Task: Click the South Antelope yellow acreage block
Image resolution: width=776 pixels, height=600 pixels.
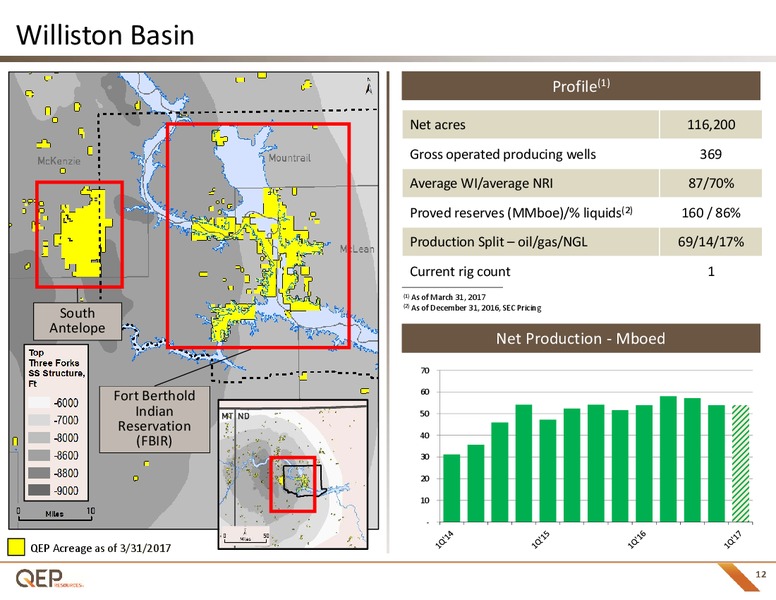Action: (x=84, y=233)
